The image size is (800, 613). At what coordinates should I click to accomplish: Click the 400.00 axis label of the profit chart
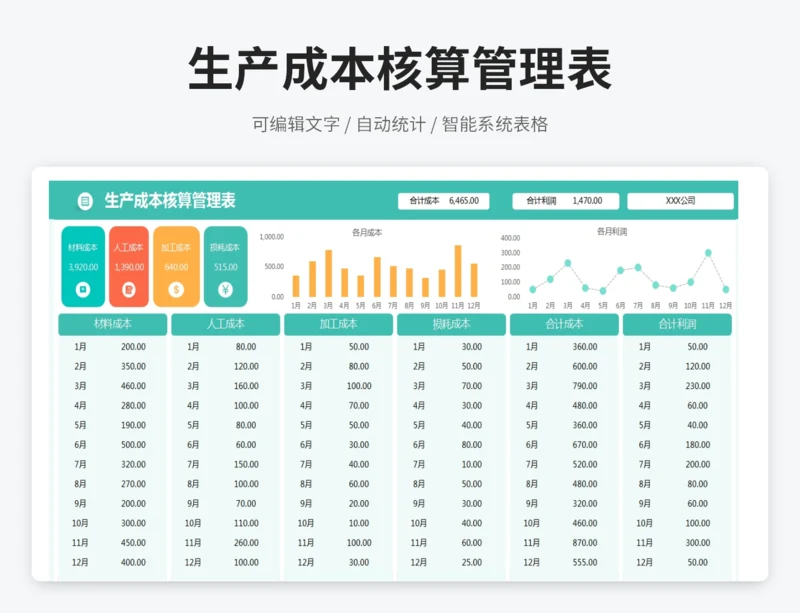[x=510, y=238]
